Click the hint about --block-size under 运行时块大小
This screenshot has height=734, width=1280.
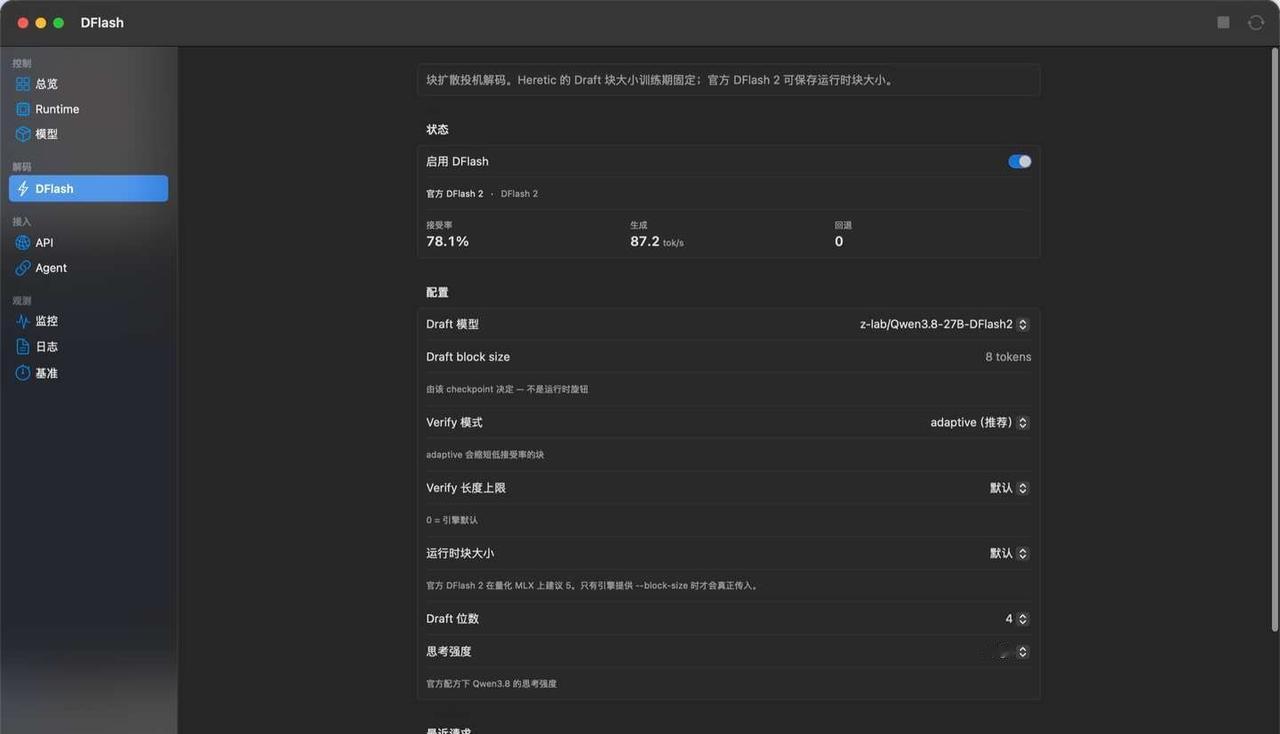pyautogui.click(x=593, y=586)
